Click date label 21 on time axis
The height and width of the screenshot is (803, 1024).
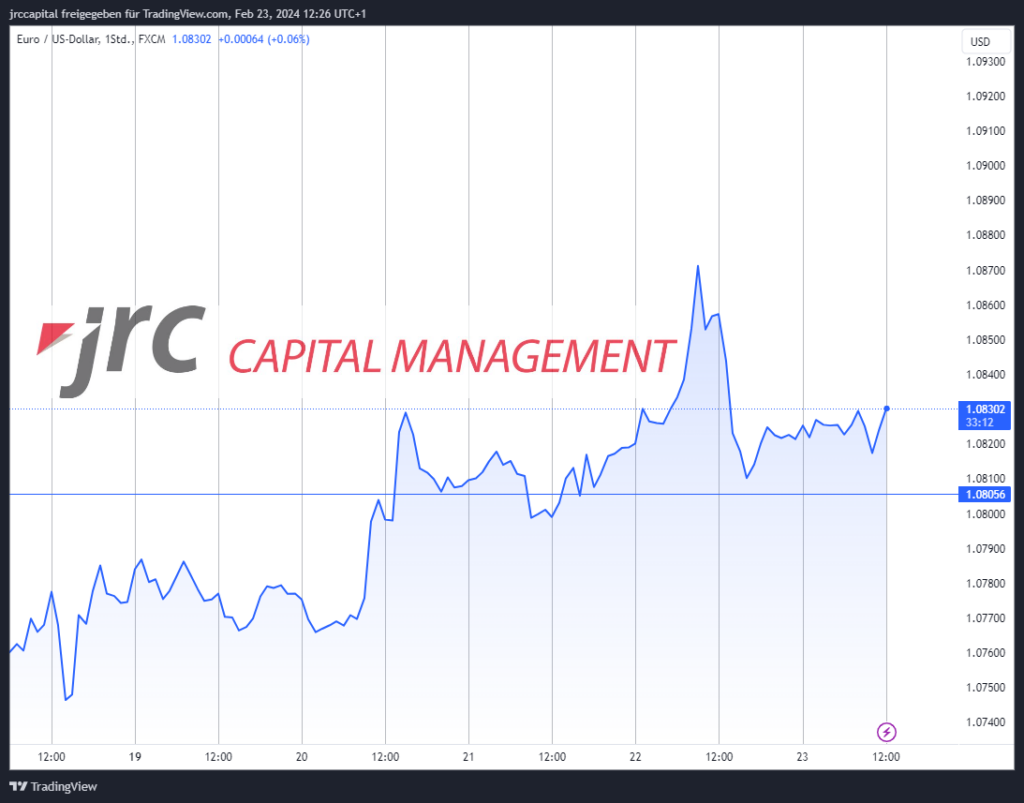[x=468, y=757]
